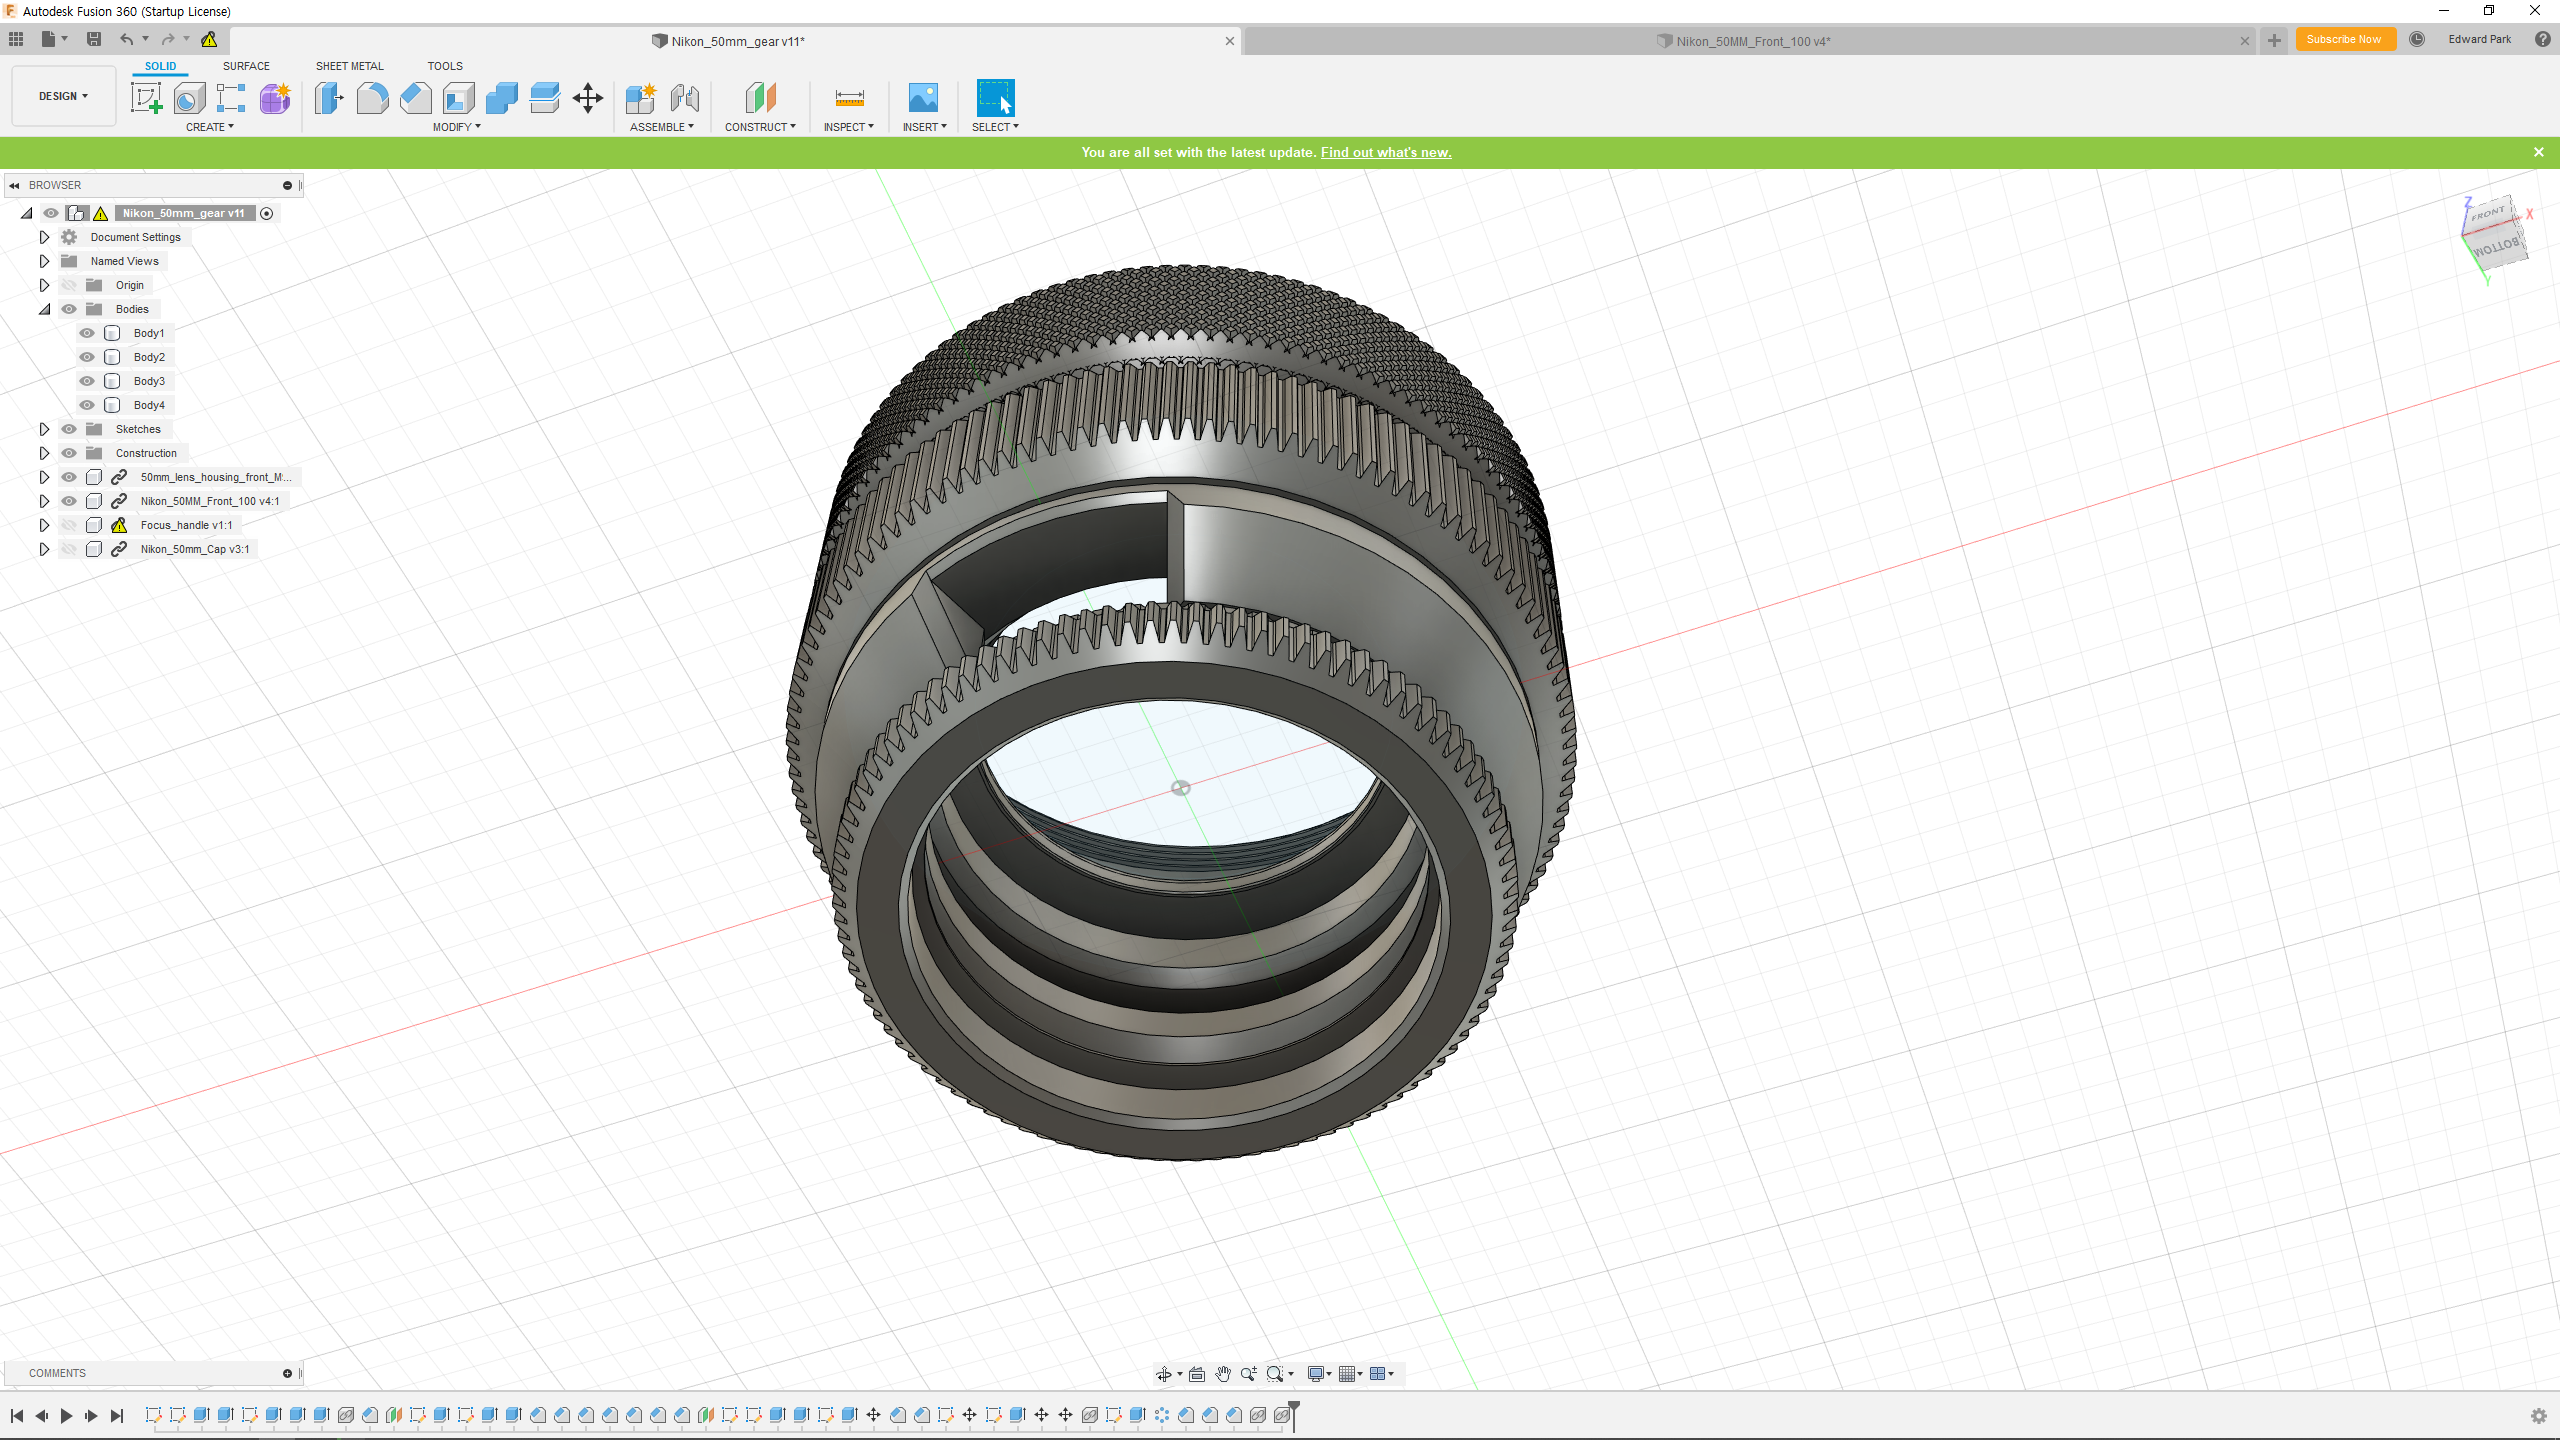The image size is (2560, 1440).
Task: Click the Measure icon under Inspect
Action: (849, 98)
